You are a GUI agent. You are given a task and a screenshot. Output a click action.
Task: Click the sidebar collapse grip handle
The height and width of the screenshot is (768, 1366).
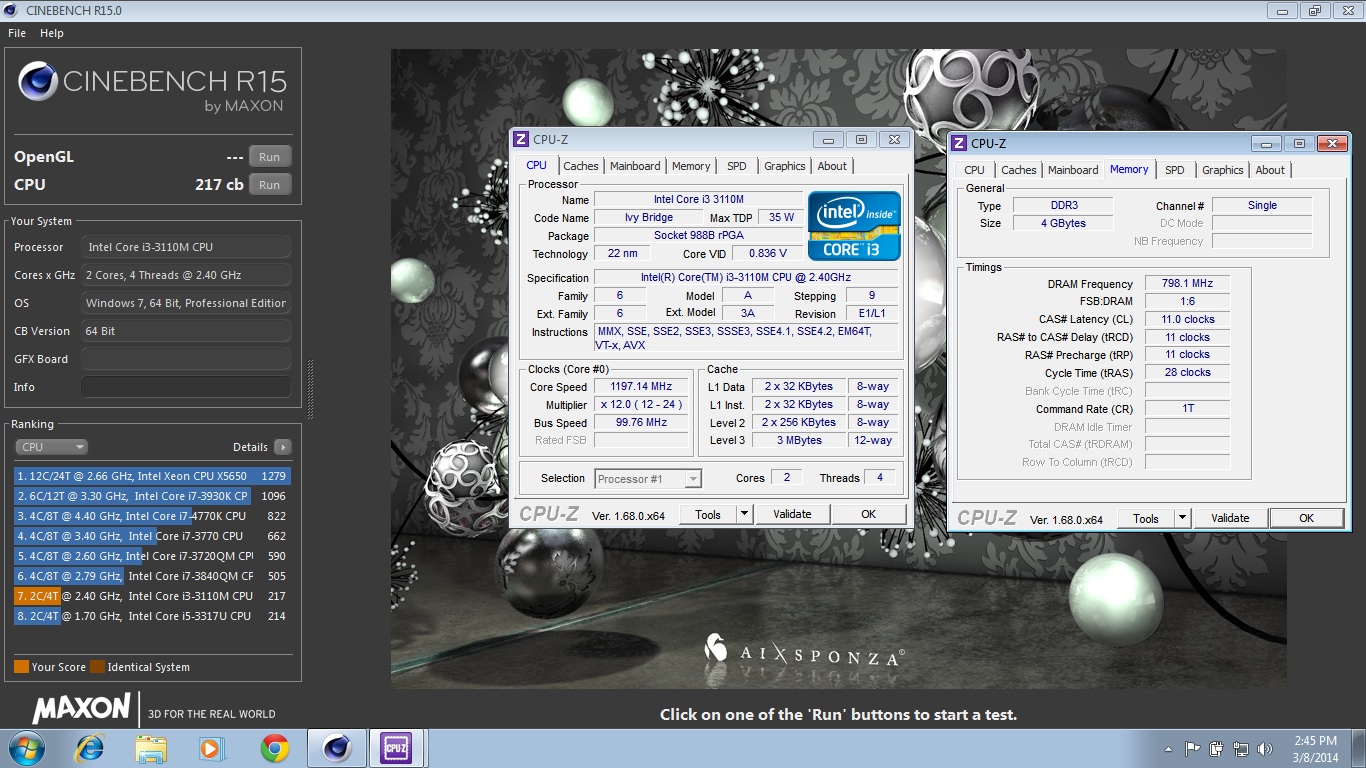pos(310,390)
